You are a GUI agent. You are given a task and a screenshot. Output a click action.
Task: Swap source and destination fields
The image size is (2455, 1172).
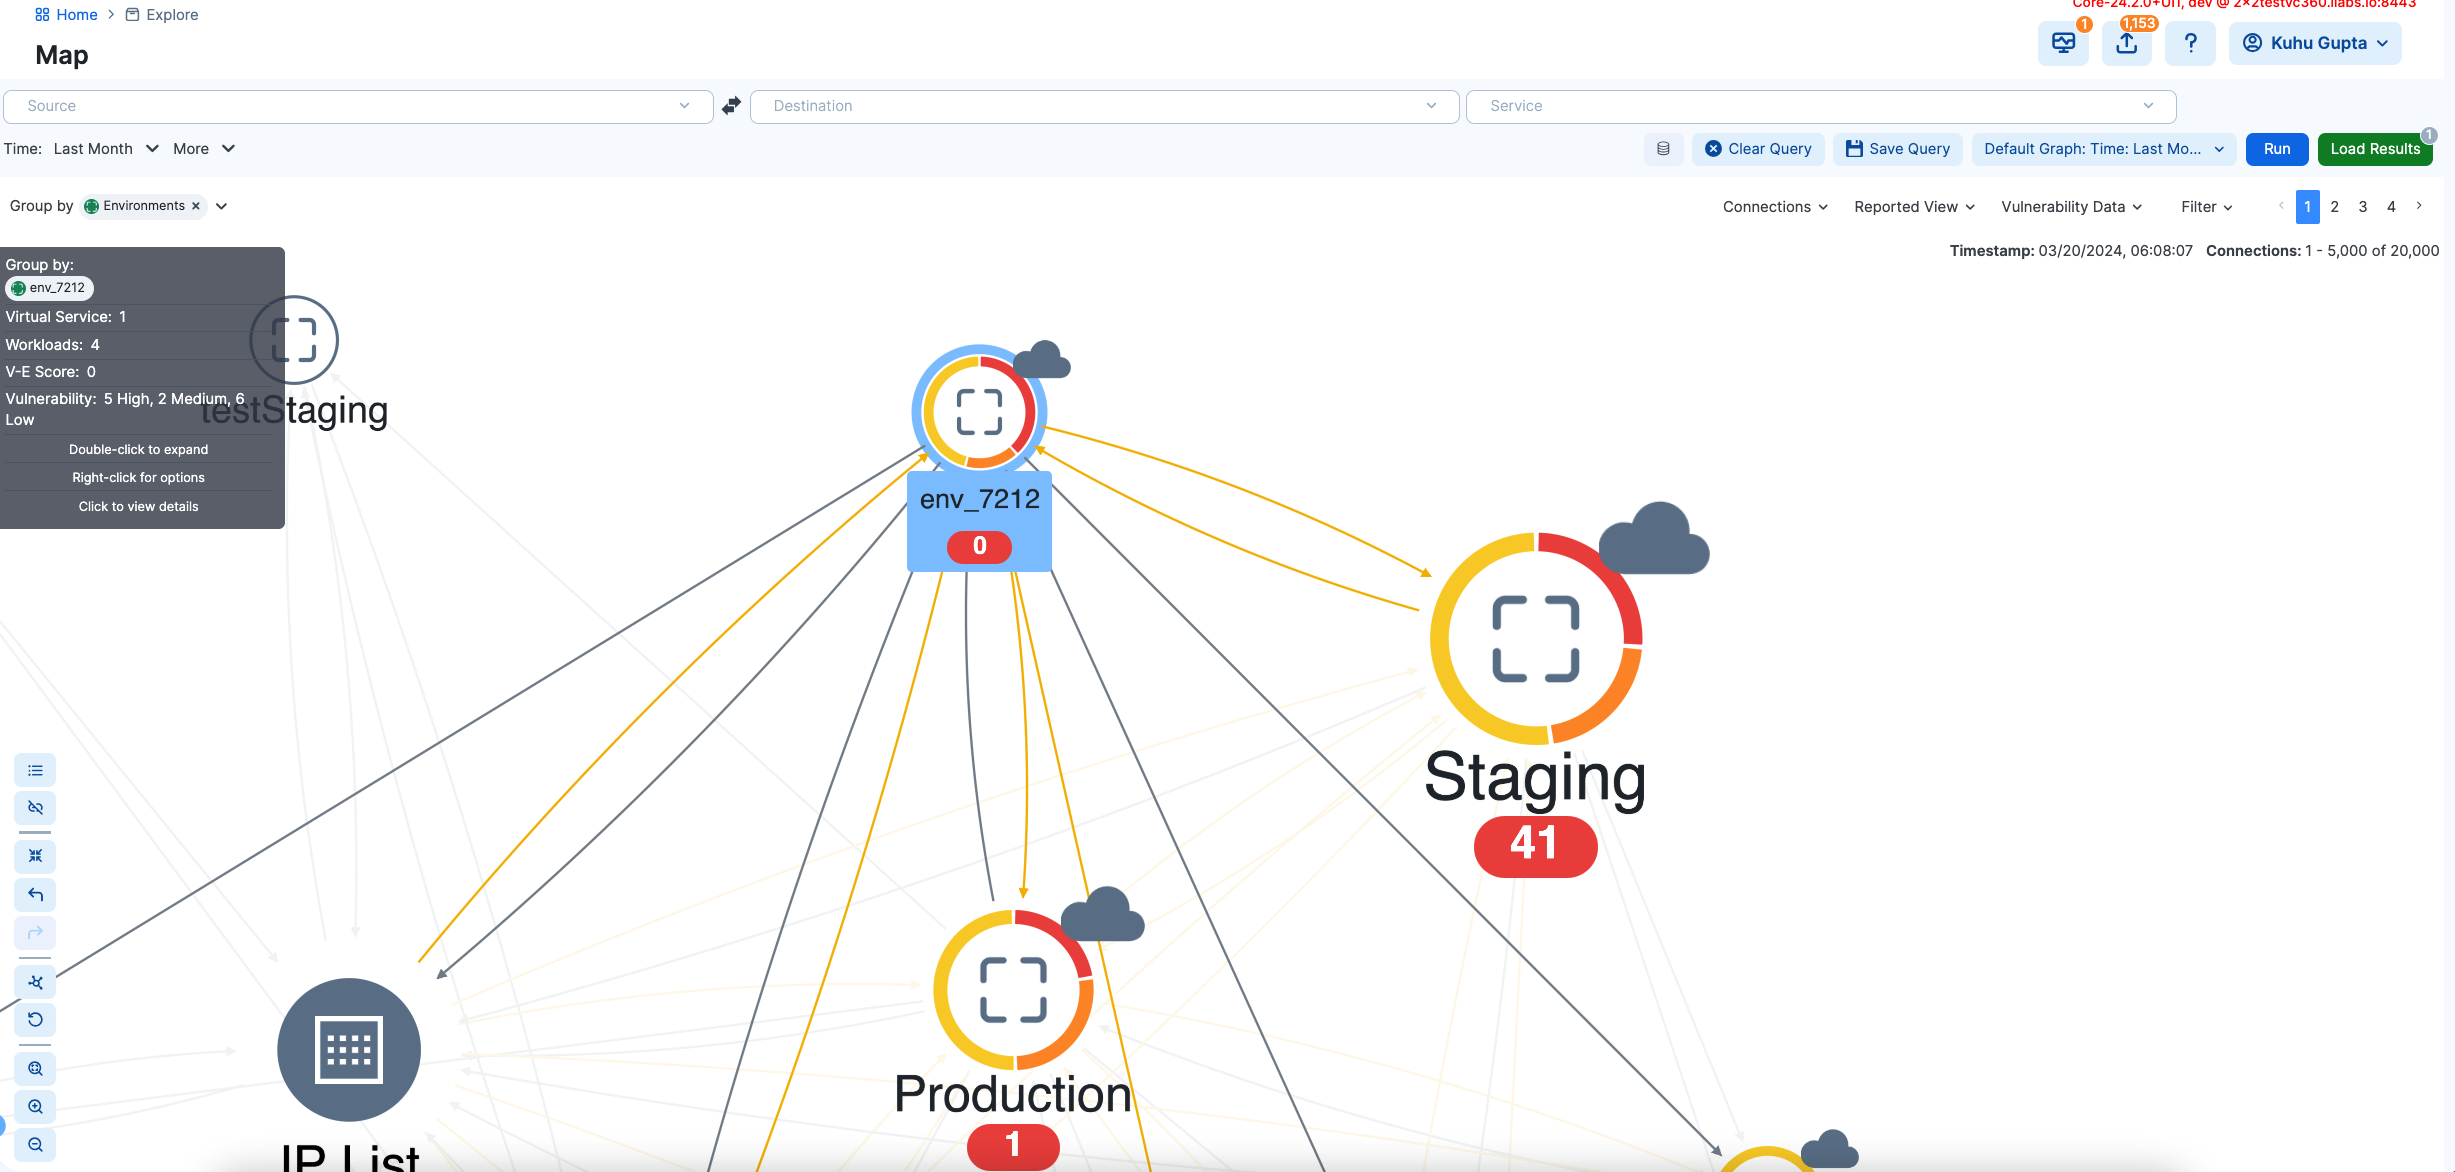pyautogui.click(x=731, y=105)
